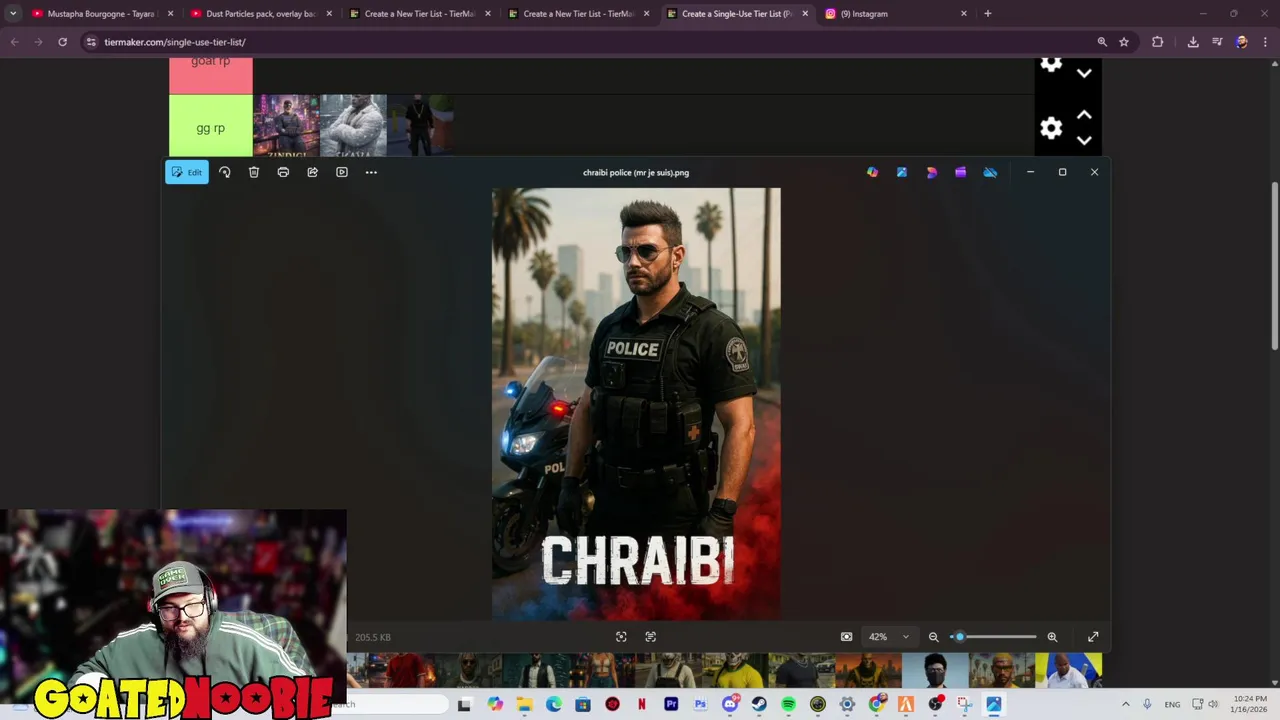Start slideshow from Photos toolbar
The height and width of the screenshot is (720, 1280).
click(x=342, y=172)
